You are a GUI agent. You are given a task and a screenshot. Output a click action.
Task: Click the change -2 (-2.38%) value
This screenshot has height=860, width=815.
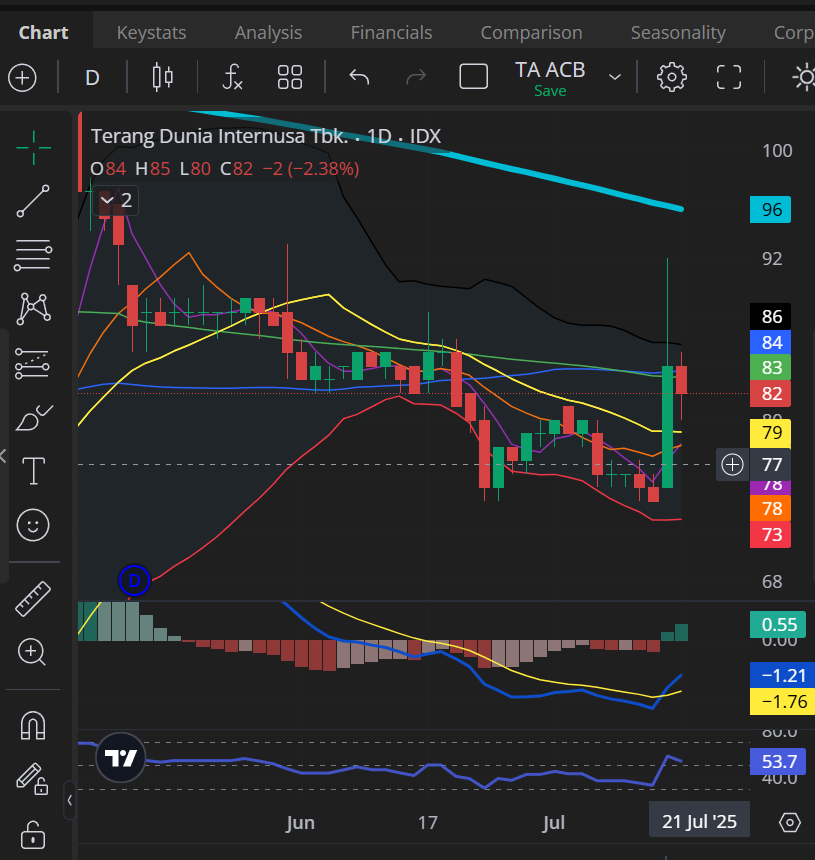point(311,168)
